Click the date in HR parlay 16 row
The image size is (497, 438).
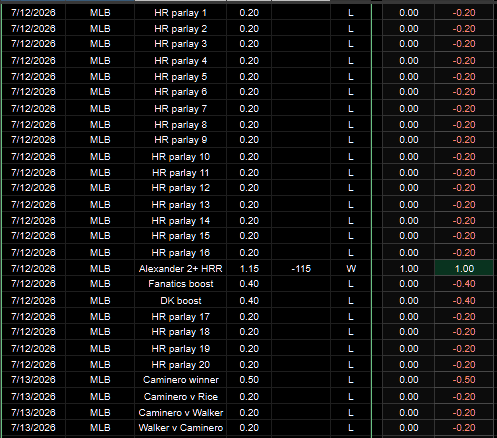click(33, 253)
